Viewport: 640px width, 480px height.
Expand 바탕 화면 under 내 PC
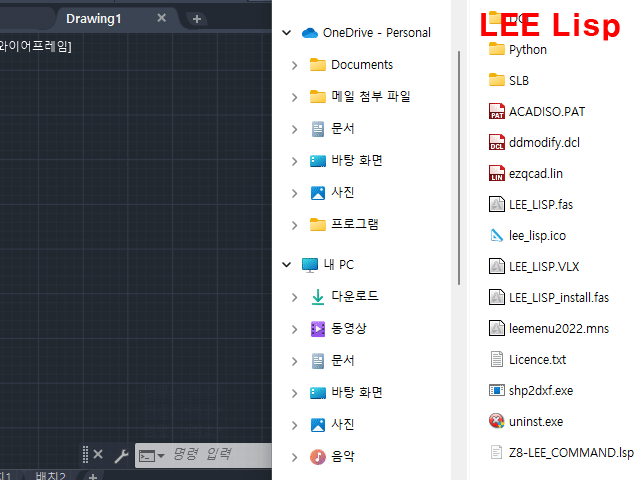(x=295, y=393)
